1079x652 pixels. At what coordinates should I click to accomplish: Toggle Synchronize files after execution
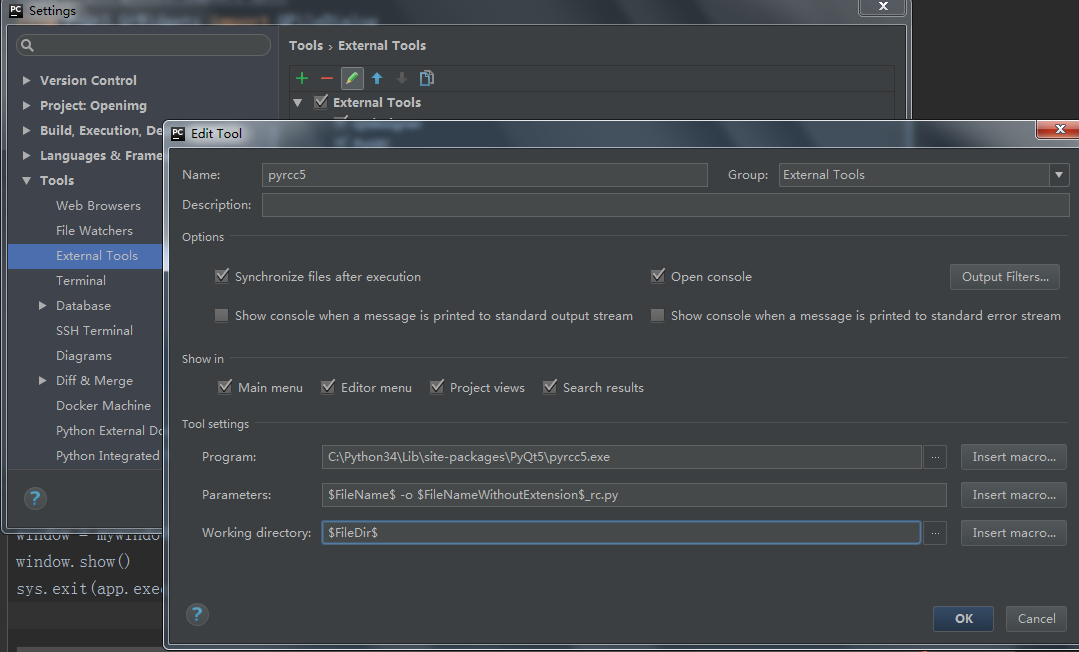coord(222,276)
